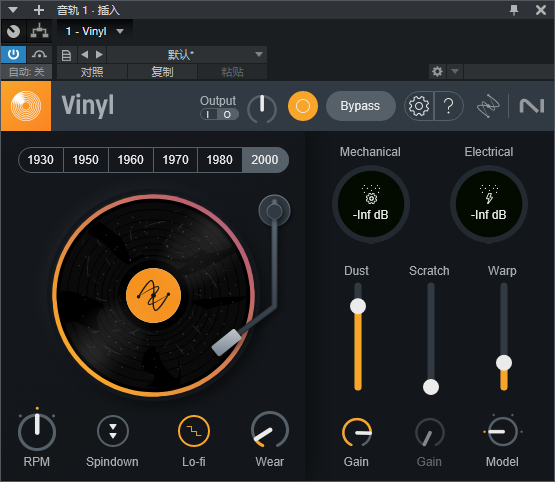Open the preset file document icon
Viewport: 555px width, 482px height.
tap(66, 55)
